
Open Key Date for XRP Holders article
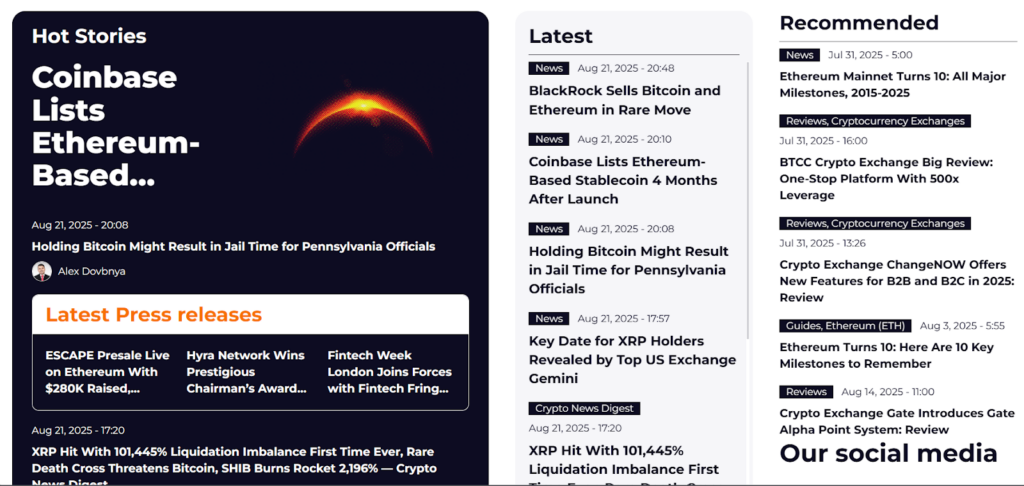pos(632,360)
